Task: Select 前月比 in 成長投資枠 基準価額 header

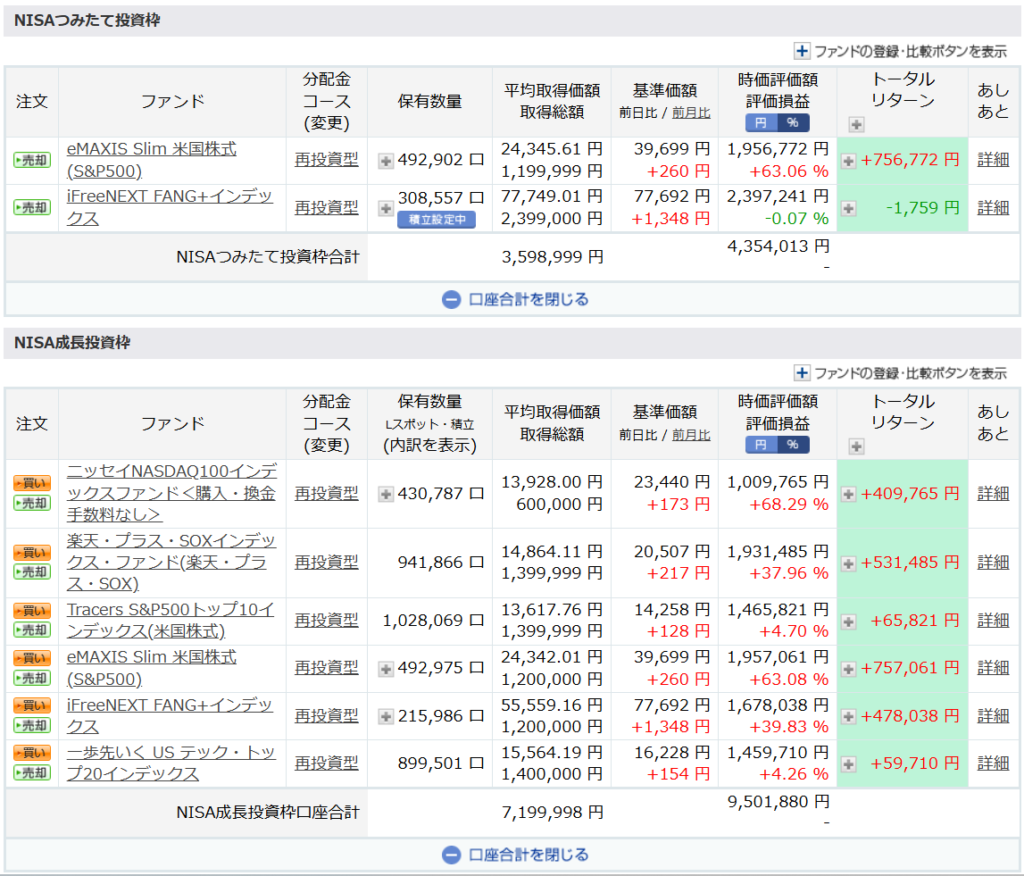Action: point(691,434)
